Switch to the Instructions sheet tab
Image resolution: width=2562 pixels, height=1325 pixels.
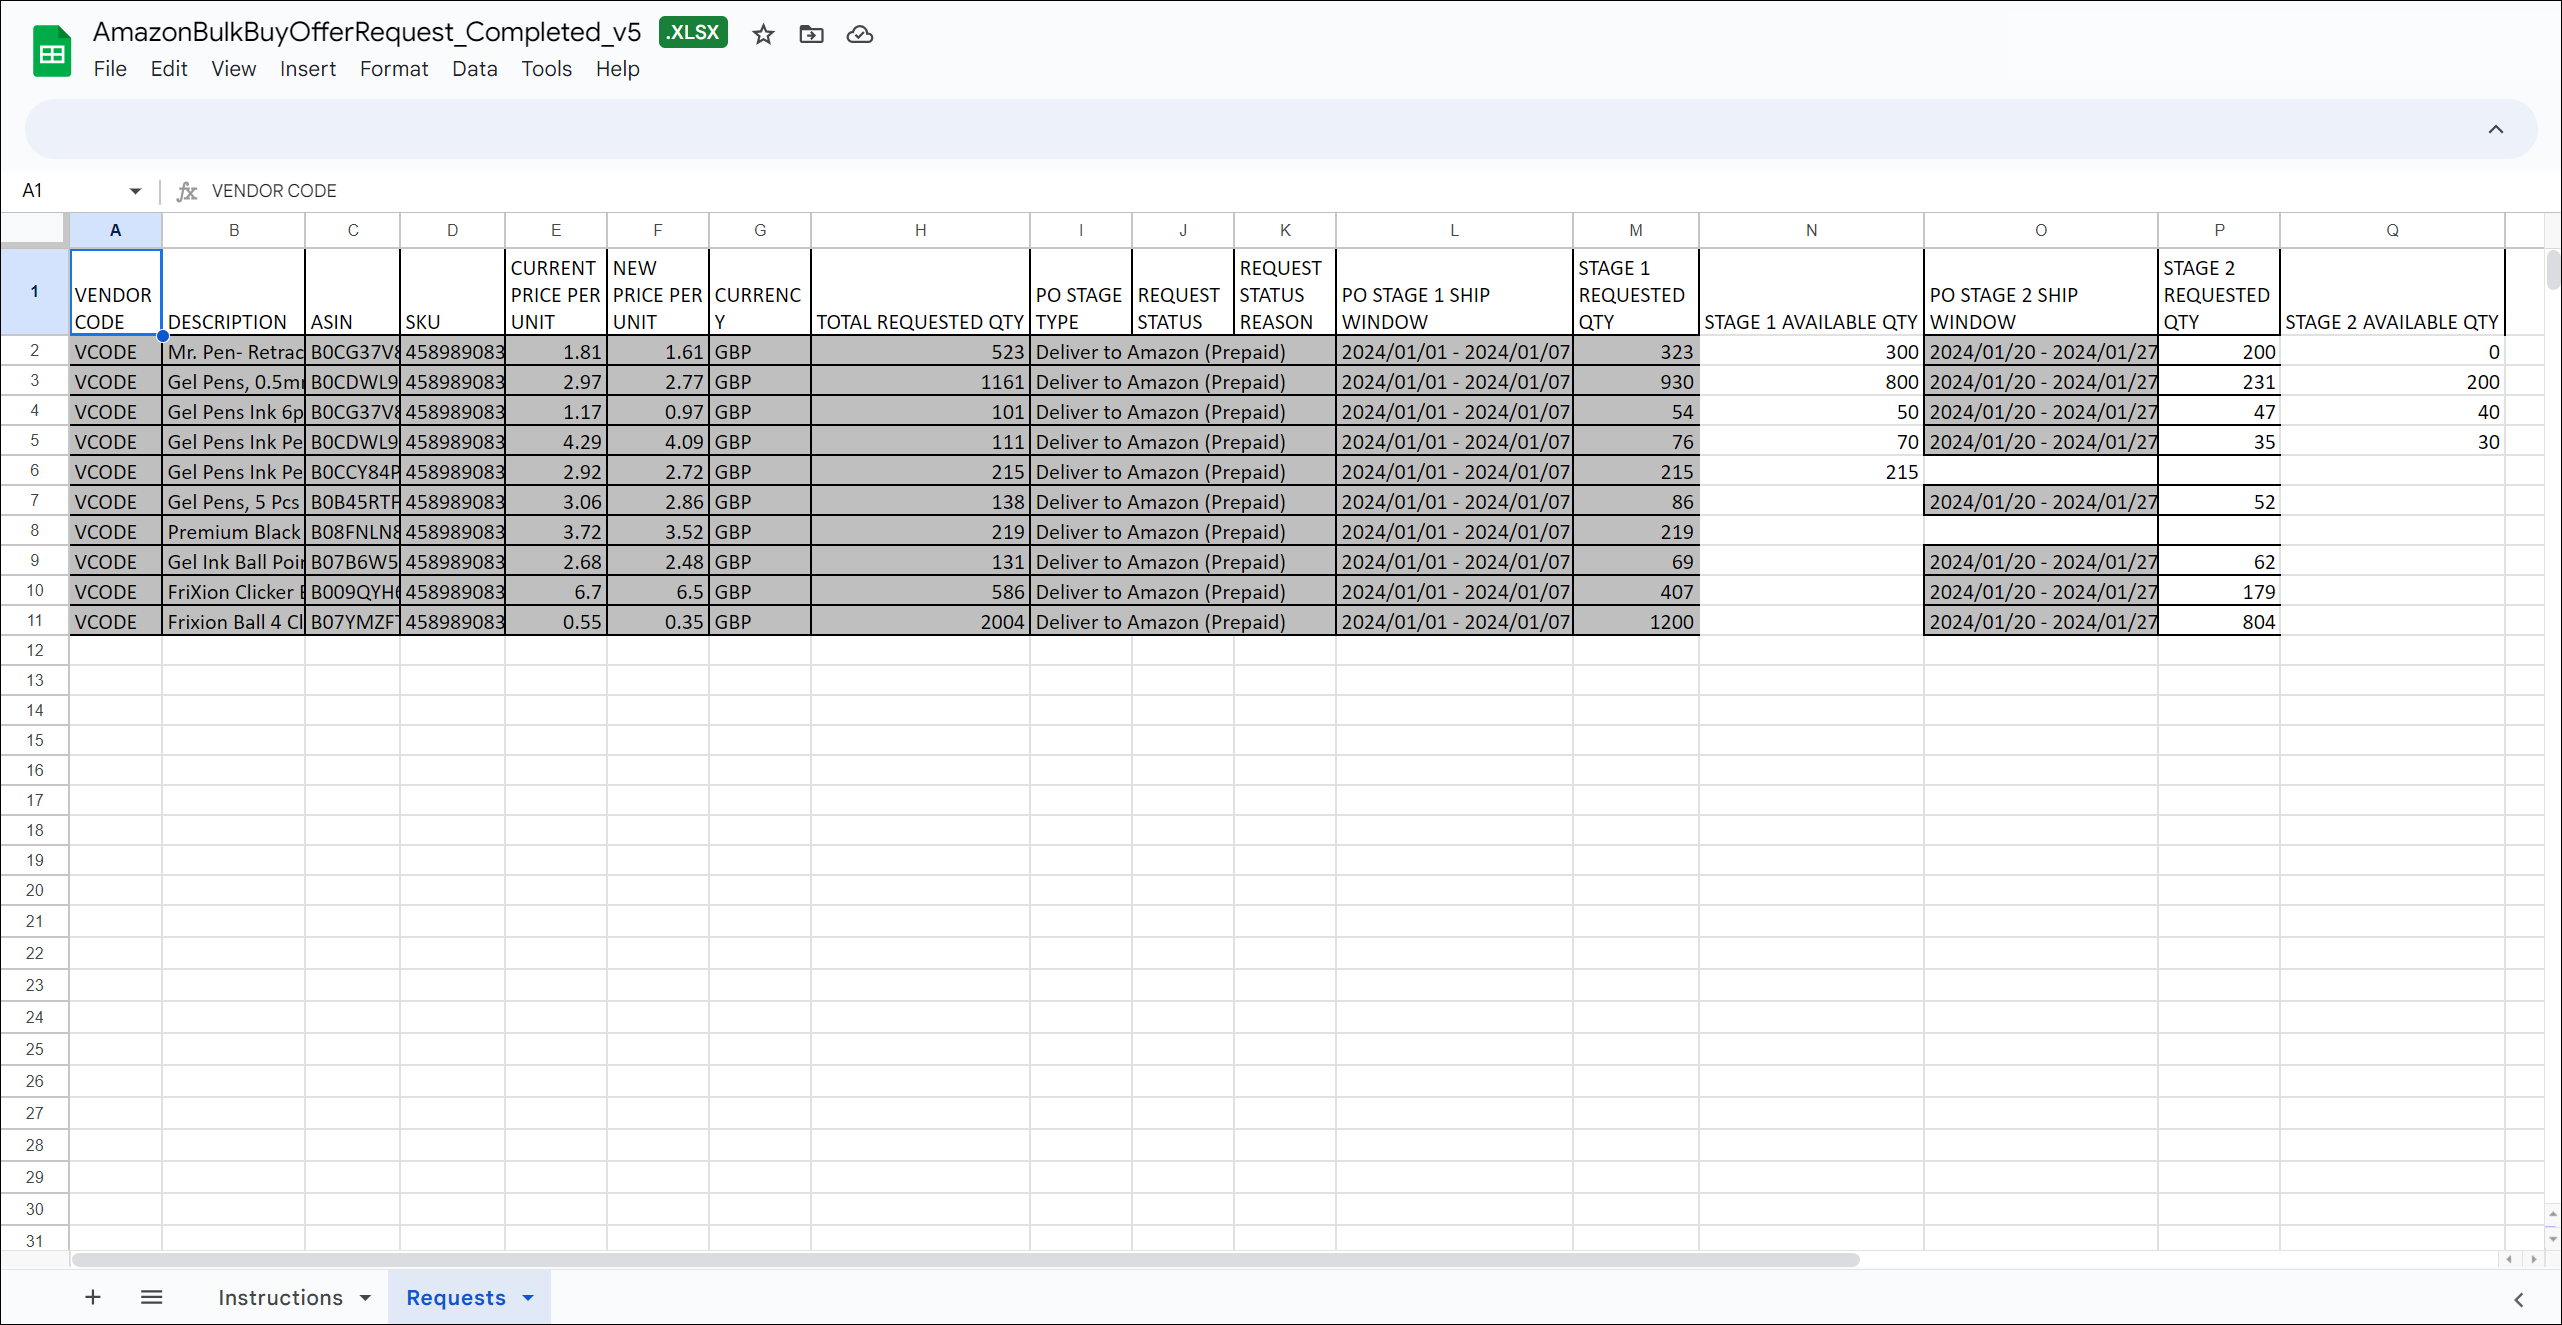click(x=280, y=1297)
